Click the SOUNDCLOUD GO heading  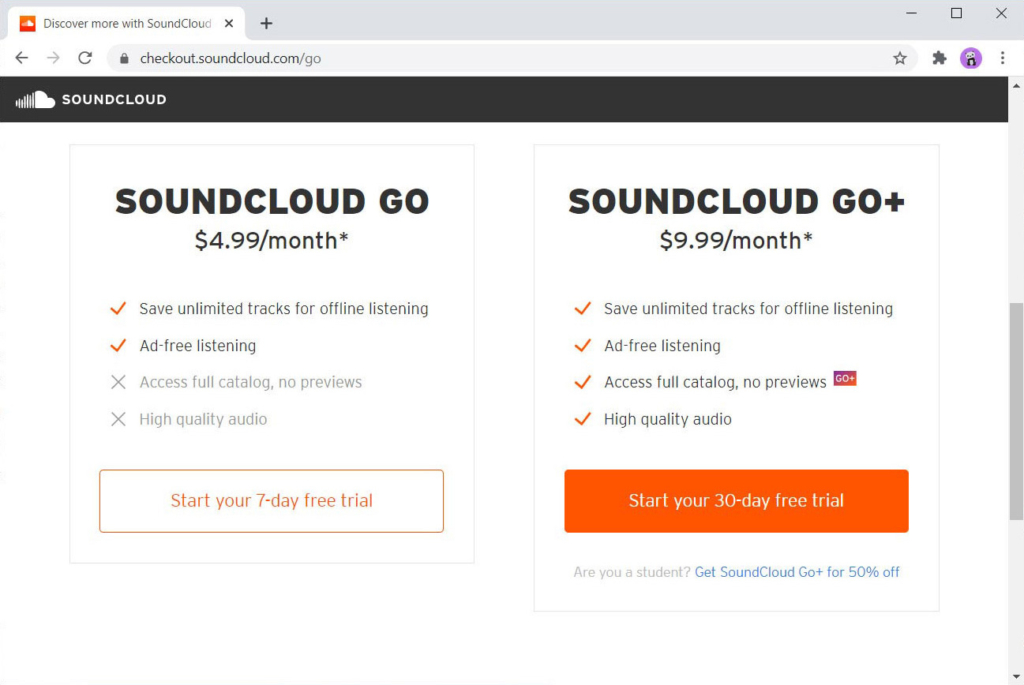(272, 201)
